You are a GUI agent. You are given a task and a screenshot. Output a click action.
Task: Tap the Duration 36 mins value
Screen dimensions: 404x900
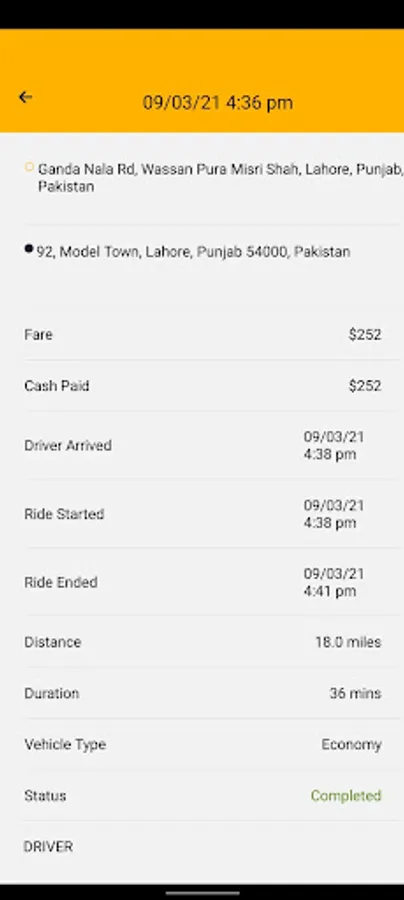point(355,693)
